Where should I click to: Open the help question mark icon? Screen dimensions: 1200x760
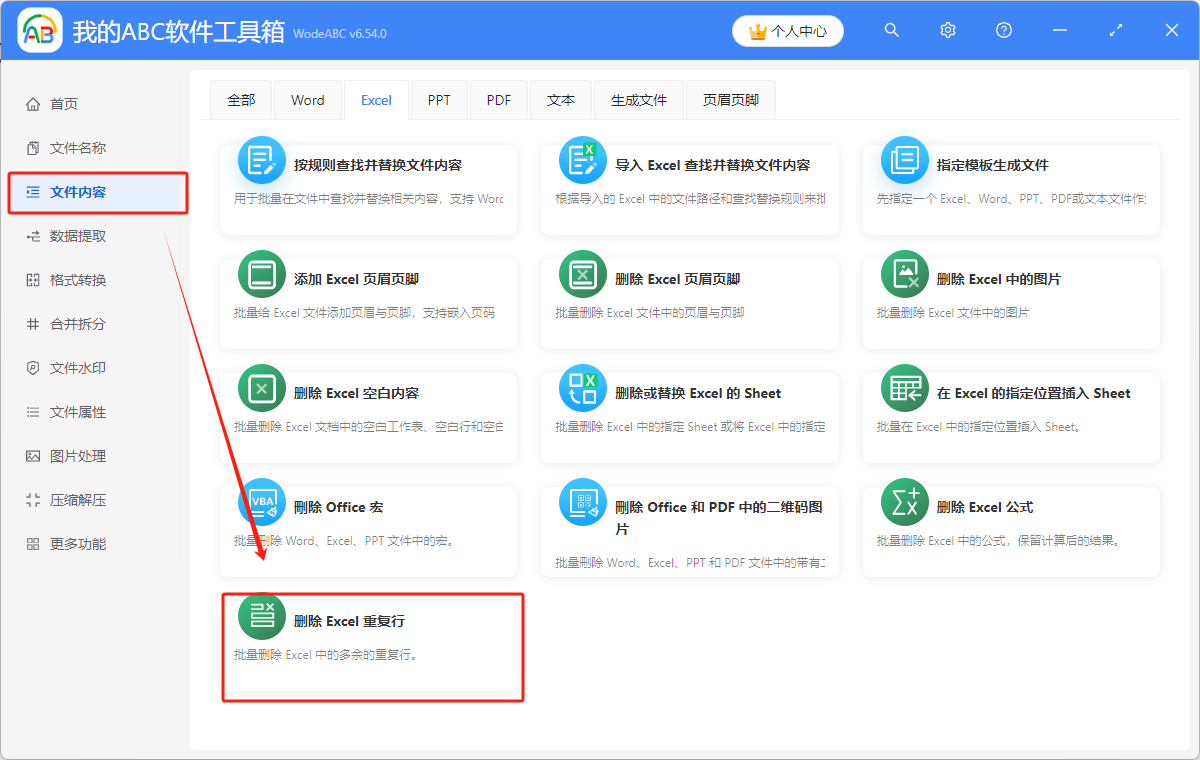(1003, 30)
